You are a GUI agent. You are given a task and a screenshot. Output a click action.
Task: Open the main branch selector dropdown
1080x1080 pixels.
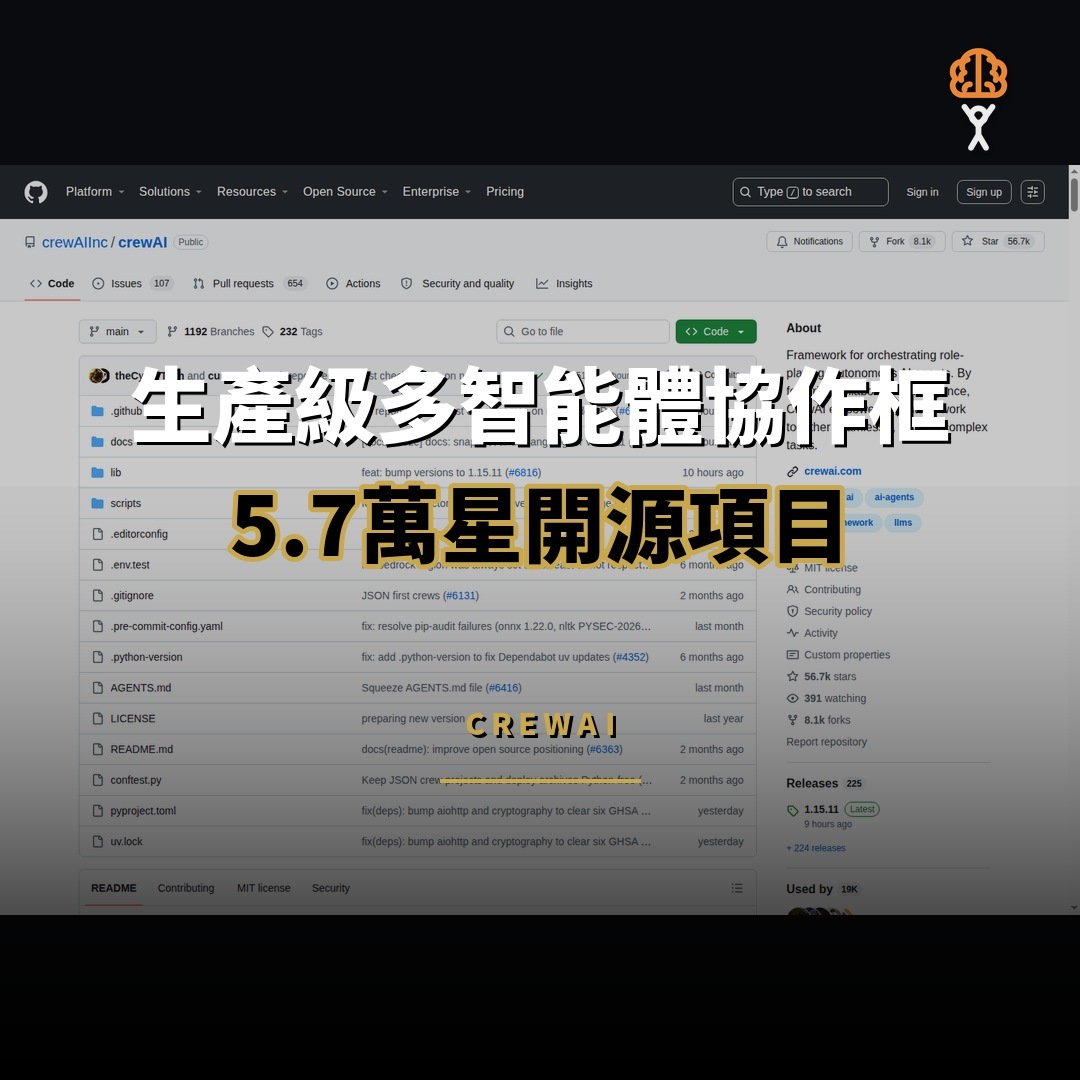(x=117, y=332)
